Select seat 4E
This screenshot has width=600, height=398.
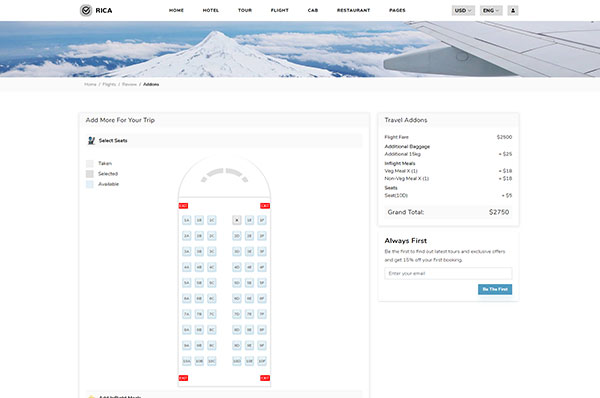coord(249,267)
